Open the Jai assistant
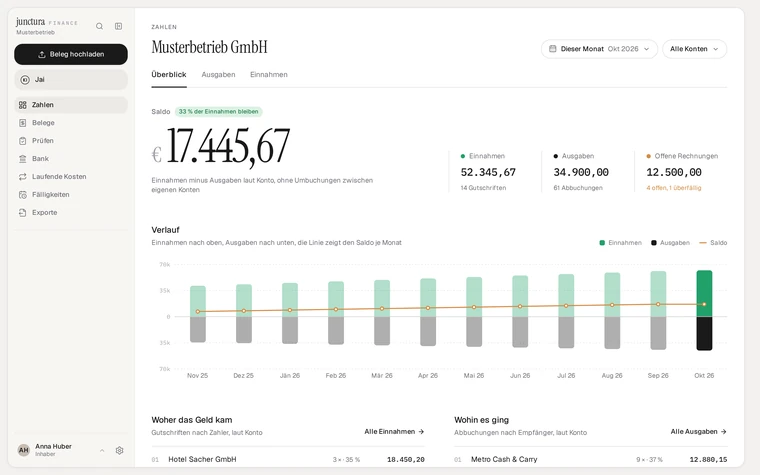The height and width of the screenshot is (475, 760). pyautogui.click(x=71, y=79)
